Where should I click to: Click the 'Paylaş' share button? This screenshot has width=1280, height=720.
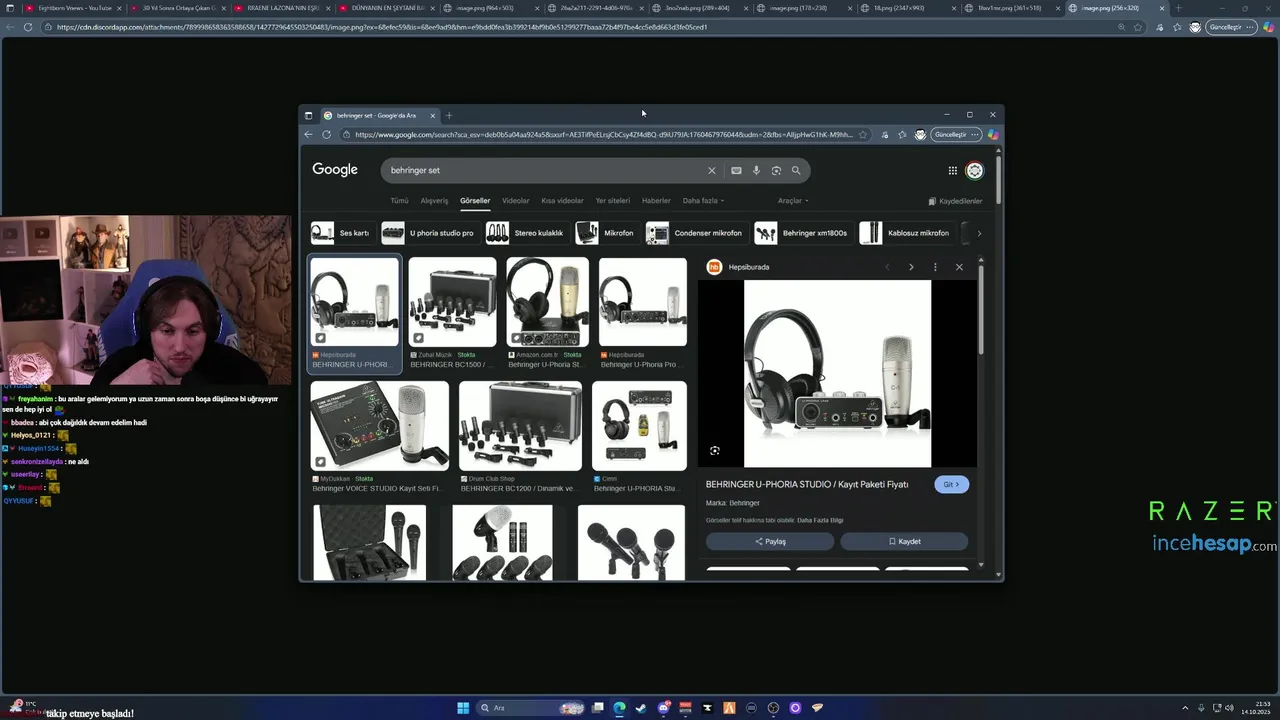pyautogui.click(x=770, y=541)
